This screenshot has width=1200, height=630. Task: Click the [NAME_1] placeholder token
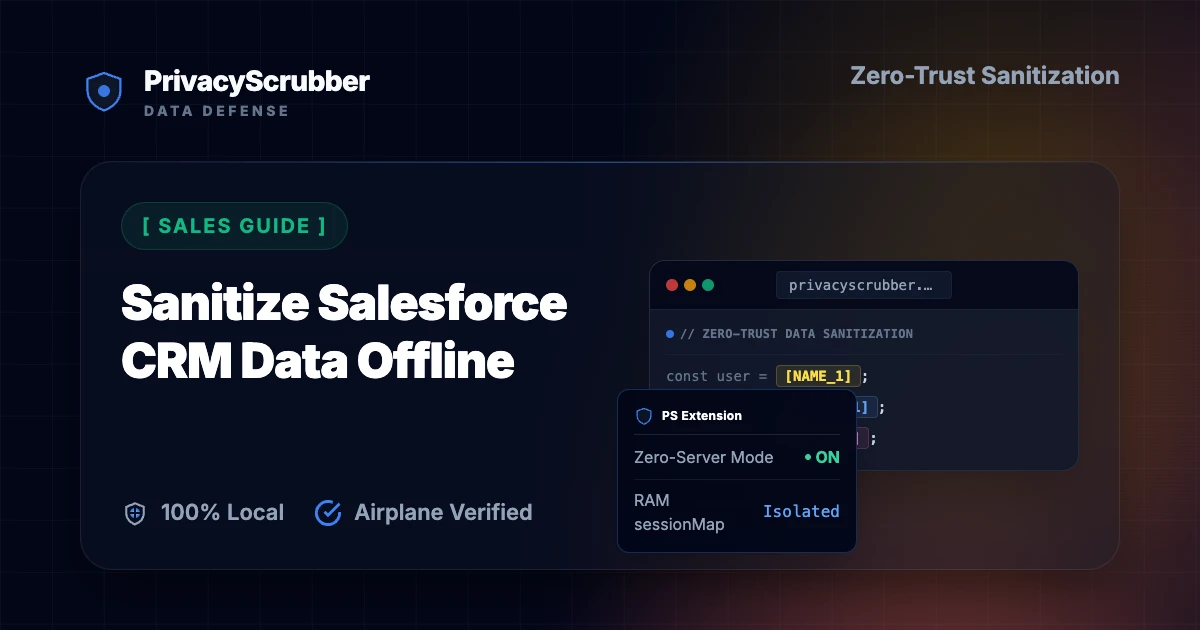[x=819, y=377]
